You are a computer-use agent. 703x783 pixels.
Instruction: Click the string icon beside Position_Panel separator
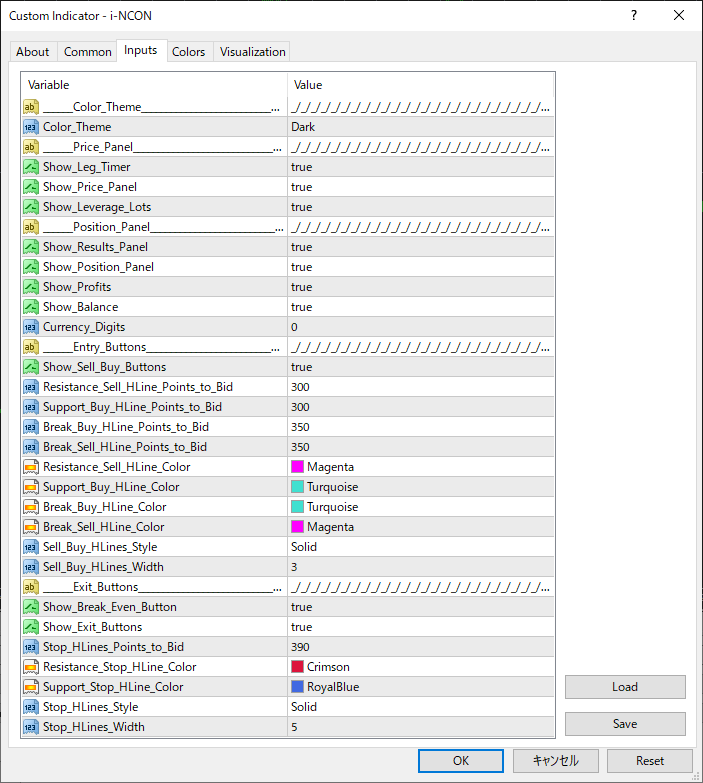(30, 227)
